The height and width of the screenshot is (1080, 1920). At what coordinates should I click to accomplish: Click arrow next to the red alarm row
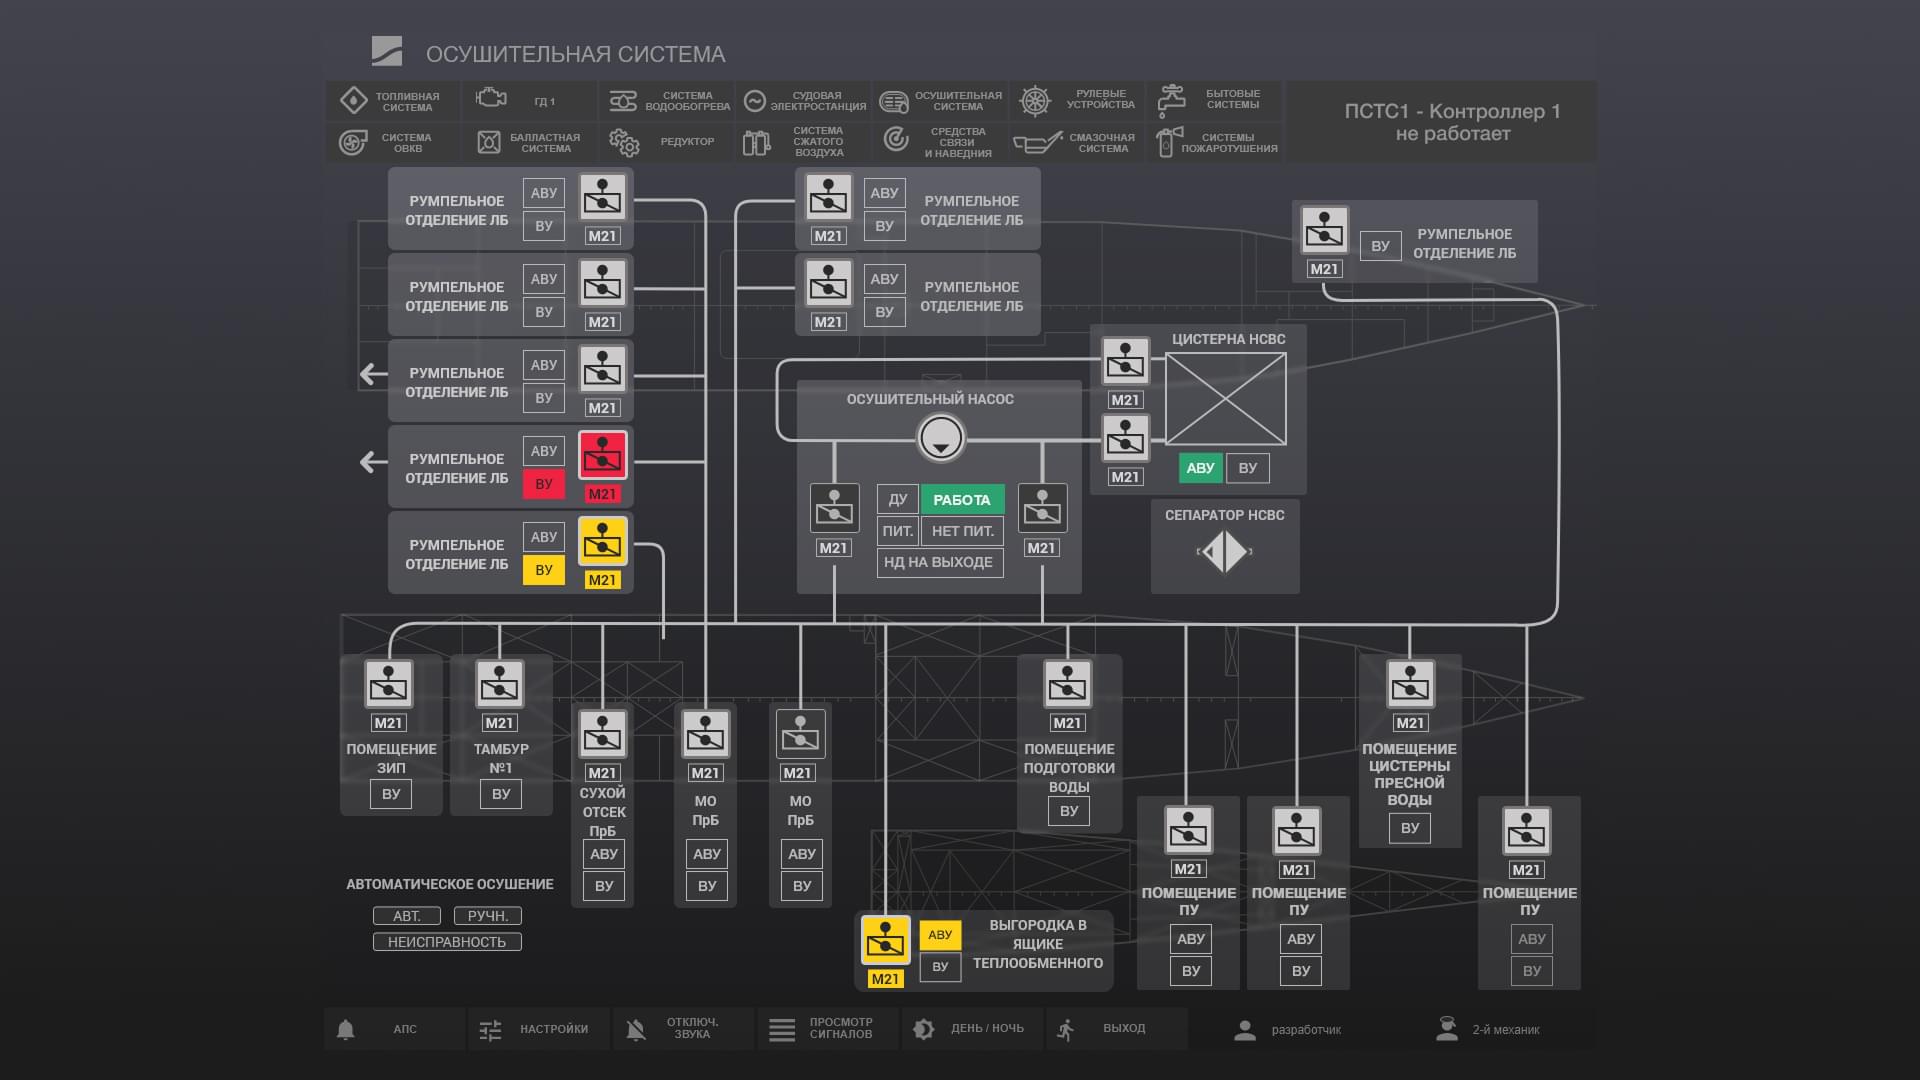tap(373, 461)
